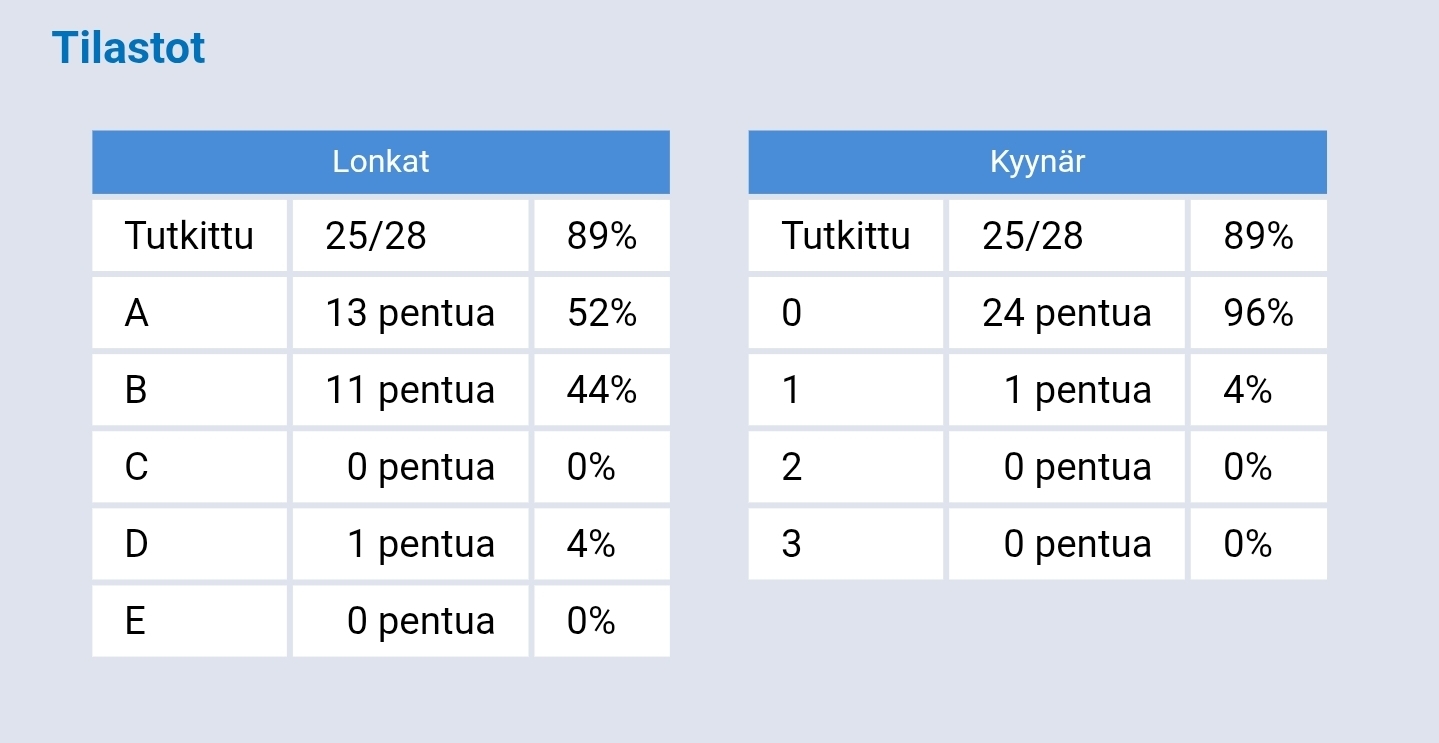Click the 96% percentage cell
This screenshot has height=743, width=1439.
click(1259, 313)
